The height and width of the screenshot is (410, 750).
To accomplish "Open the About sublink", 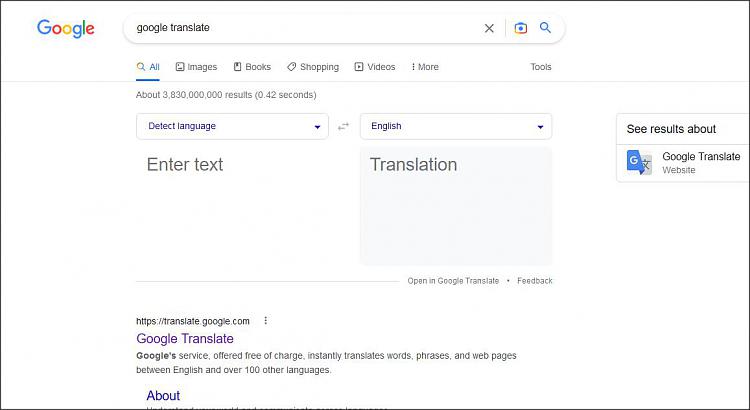I will click(x=163, y=396).
